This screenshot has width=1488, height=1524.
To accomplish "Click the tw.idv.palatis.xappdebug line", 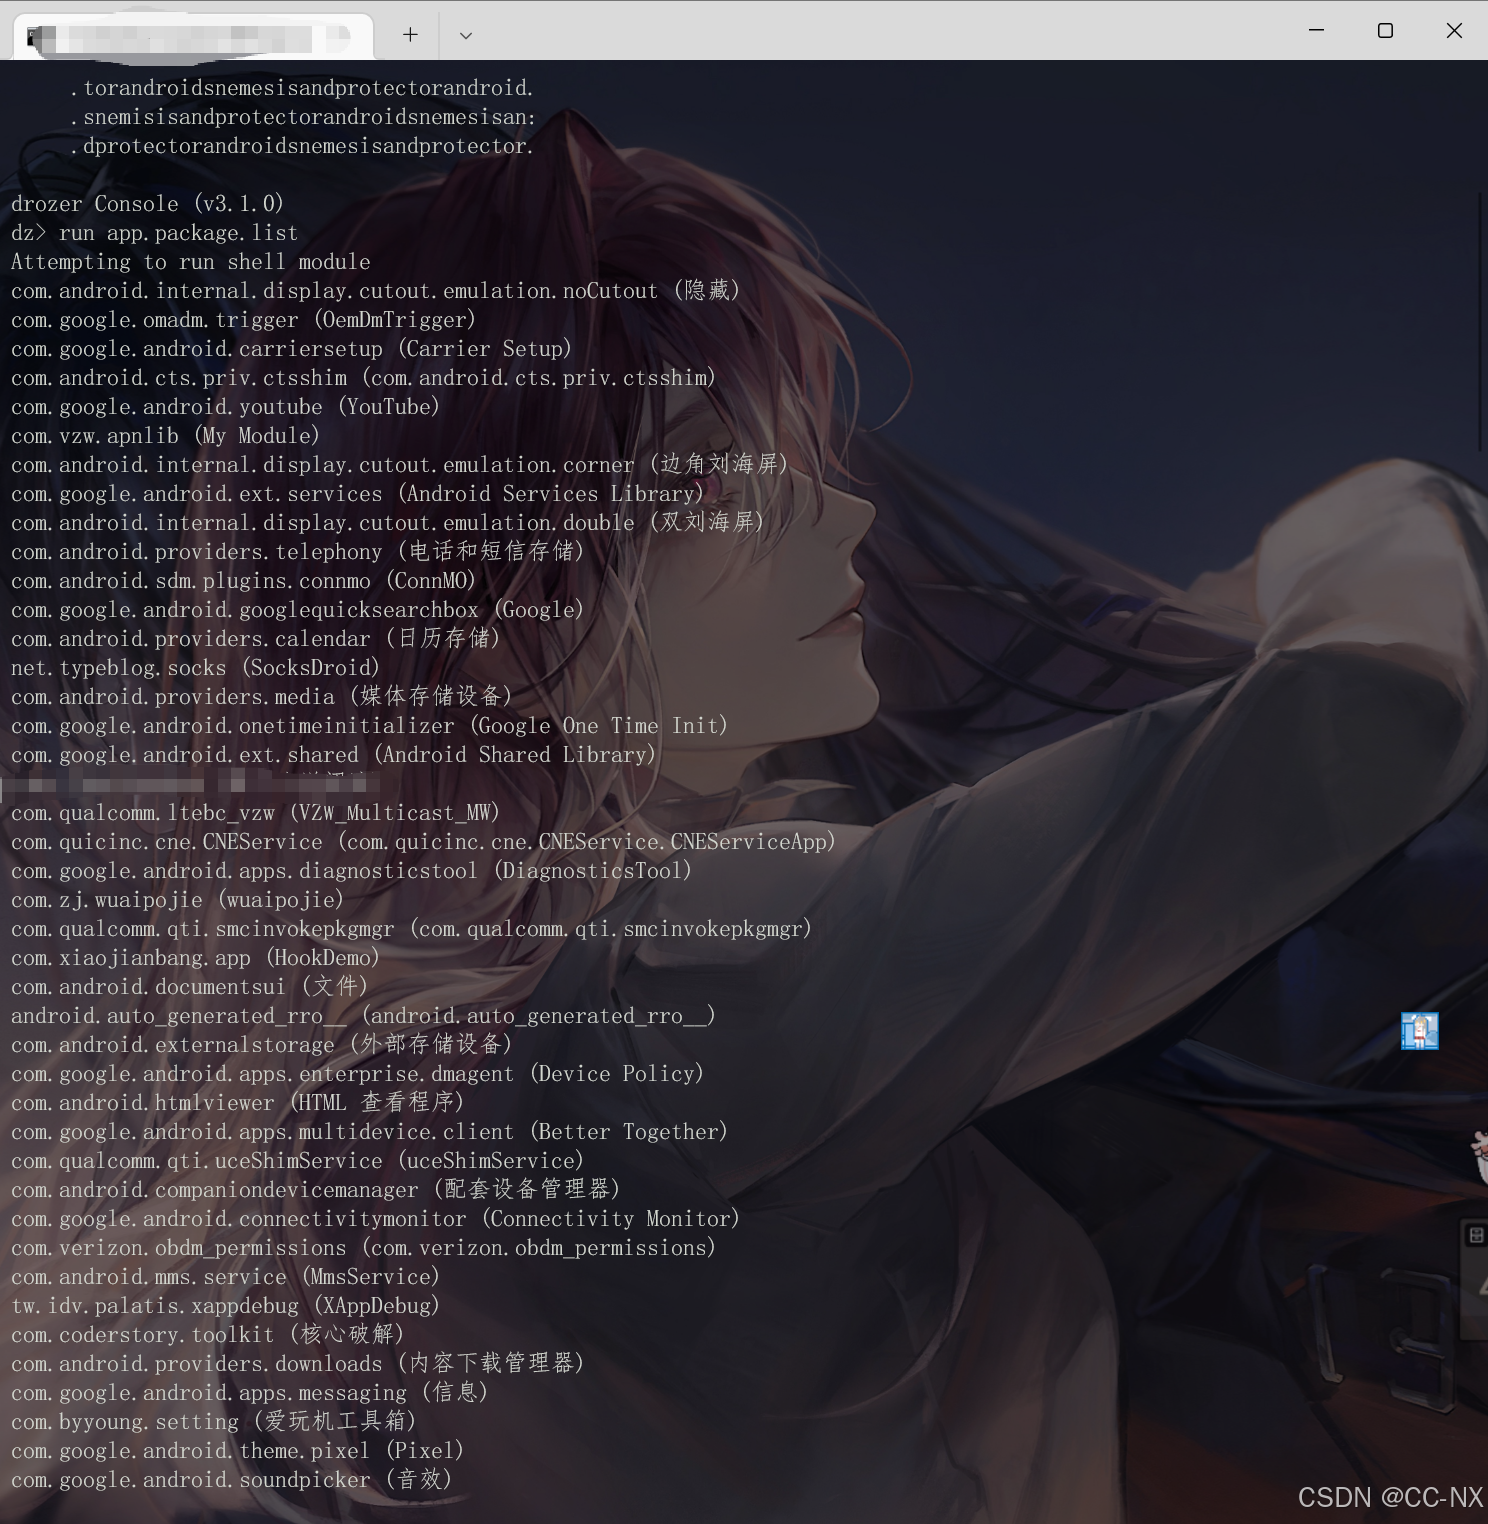I will 226,1306.
